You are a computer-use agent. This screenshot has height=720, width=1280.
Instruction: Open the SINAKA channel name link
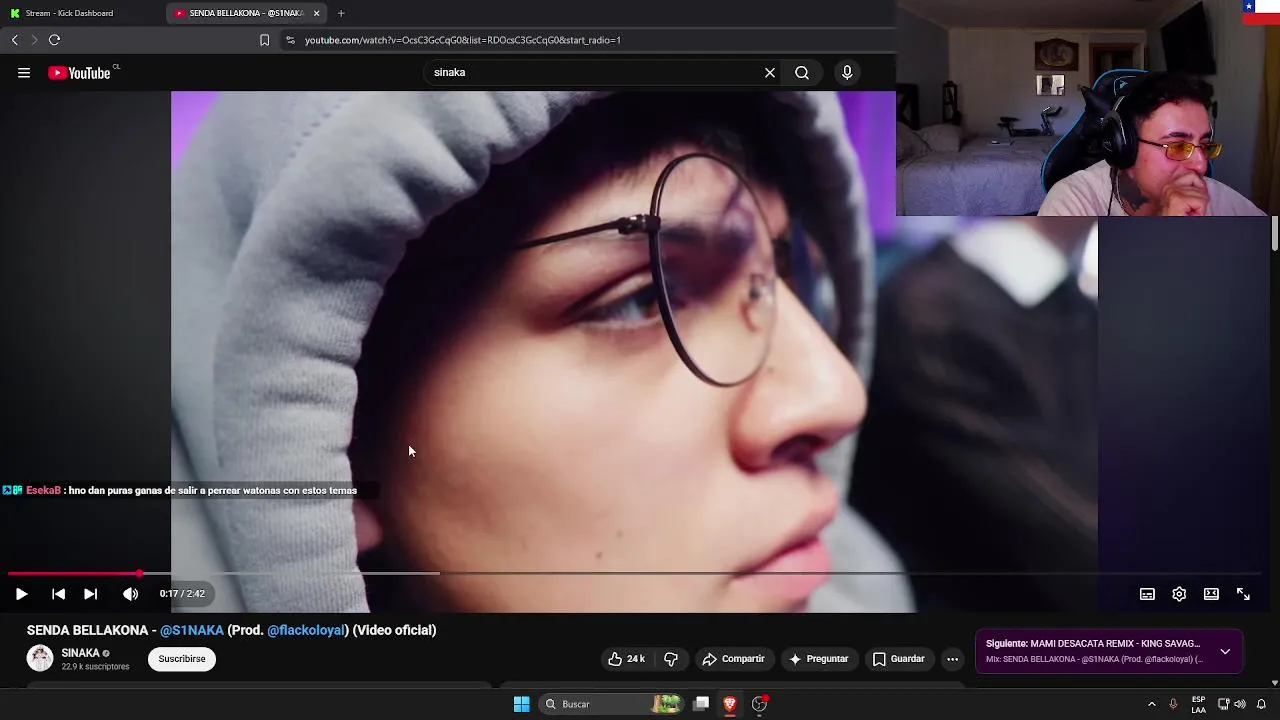81,653
